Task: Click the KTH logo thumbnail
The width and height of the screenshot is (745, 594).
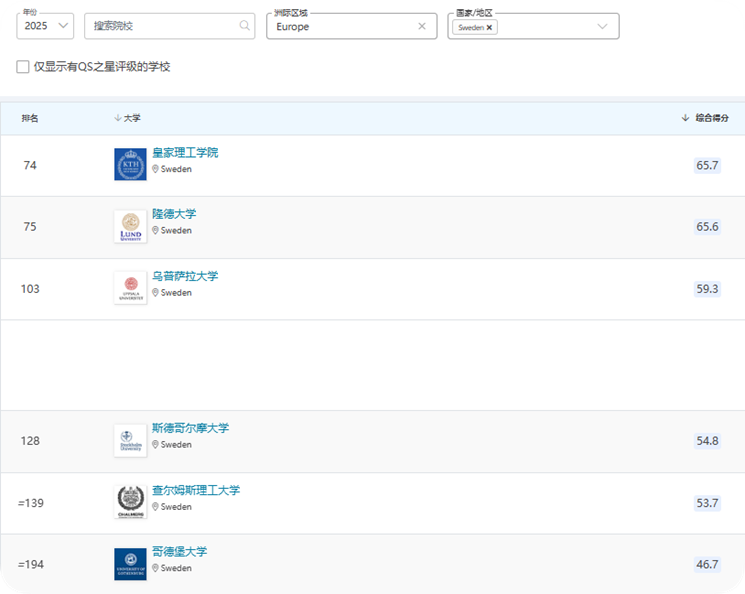Action: click(x=130, y=164)
